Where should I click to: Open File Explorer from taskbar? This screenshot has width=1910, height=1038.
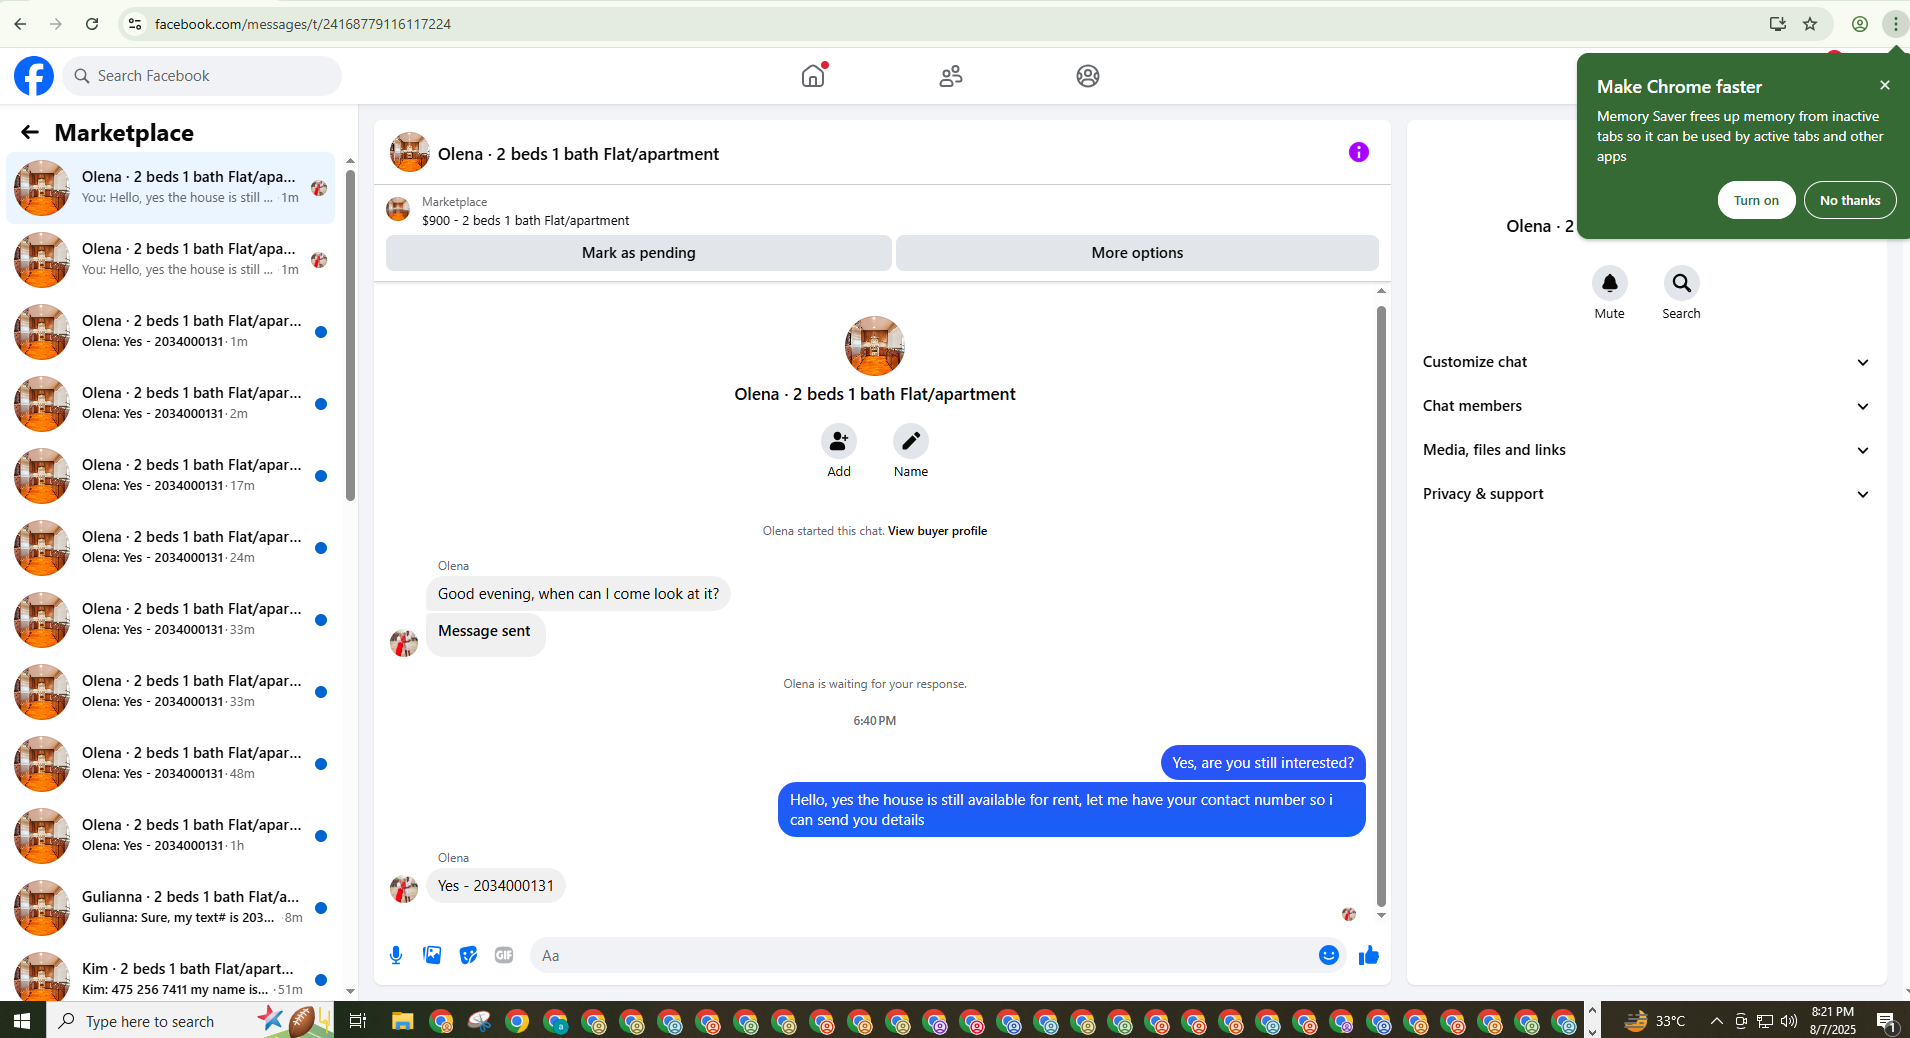402,1021
